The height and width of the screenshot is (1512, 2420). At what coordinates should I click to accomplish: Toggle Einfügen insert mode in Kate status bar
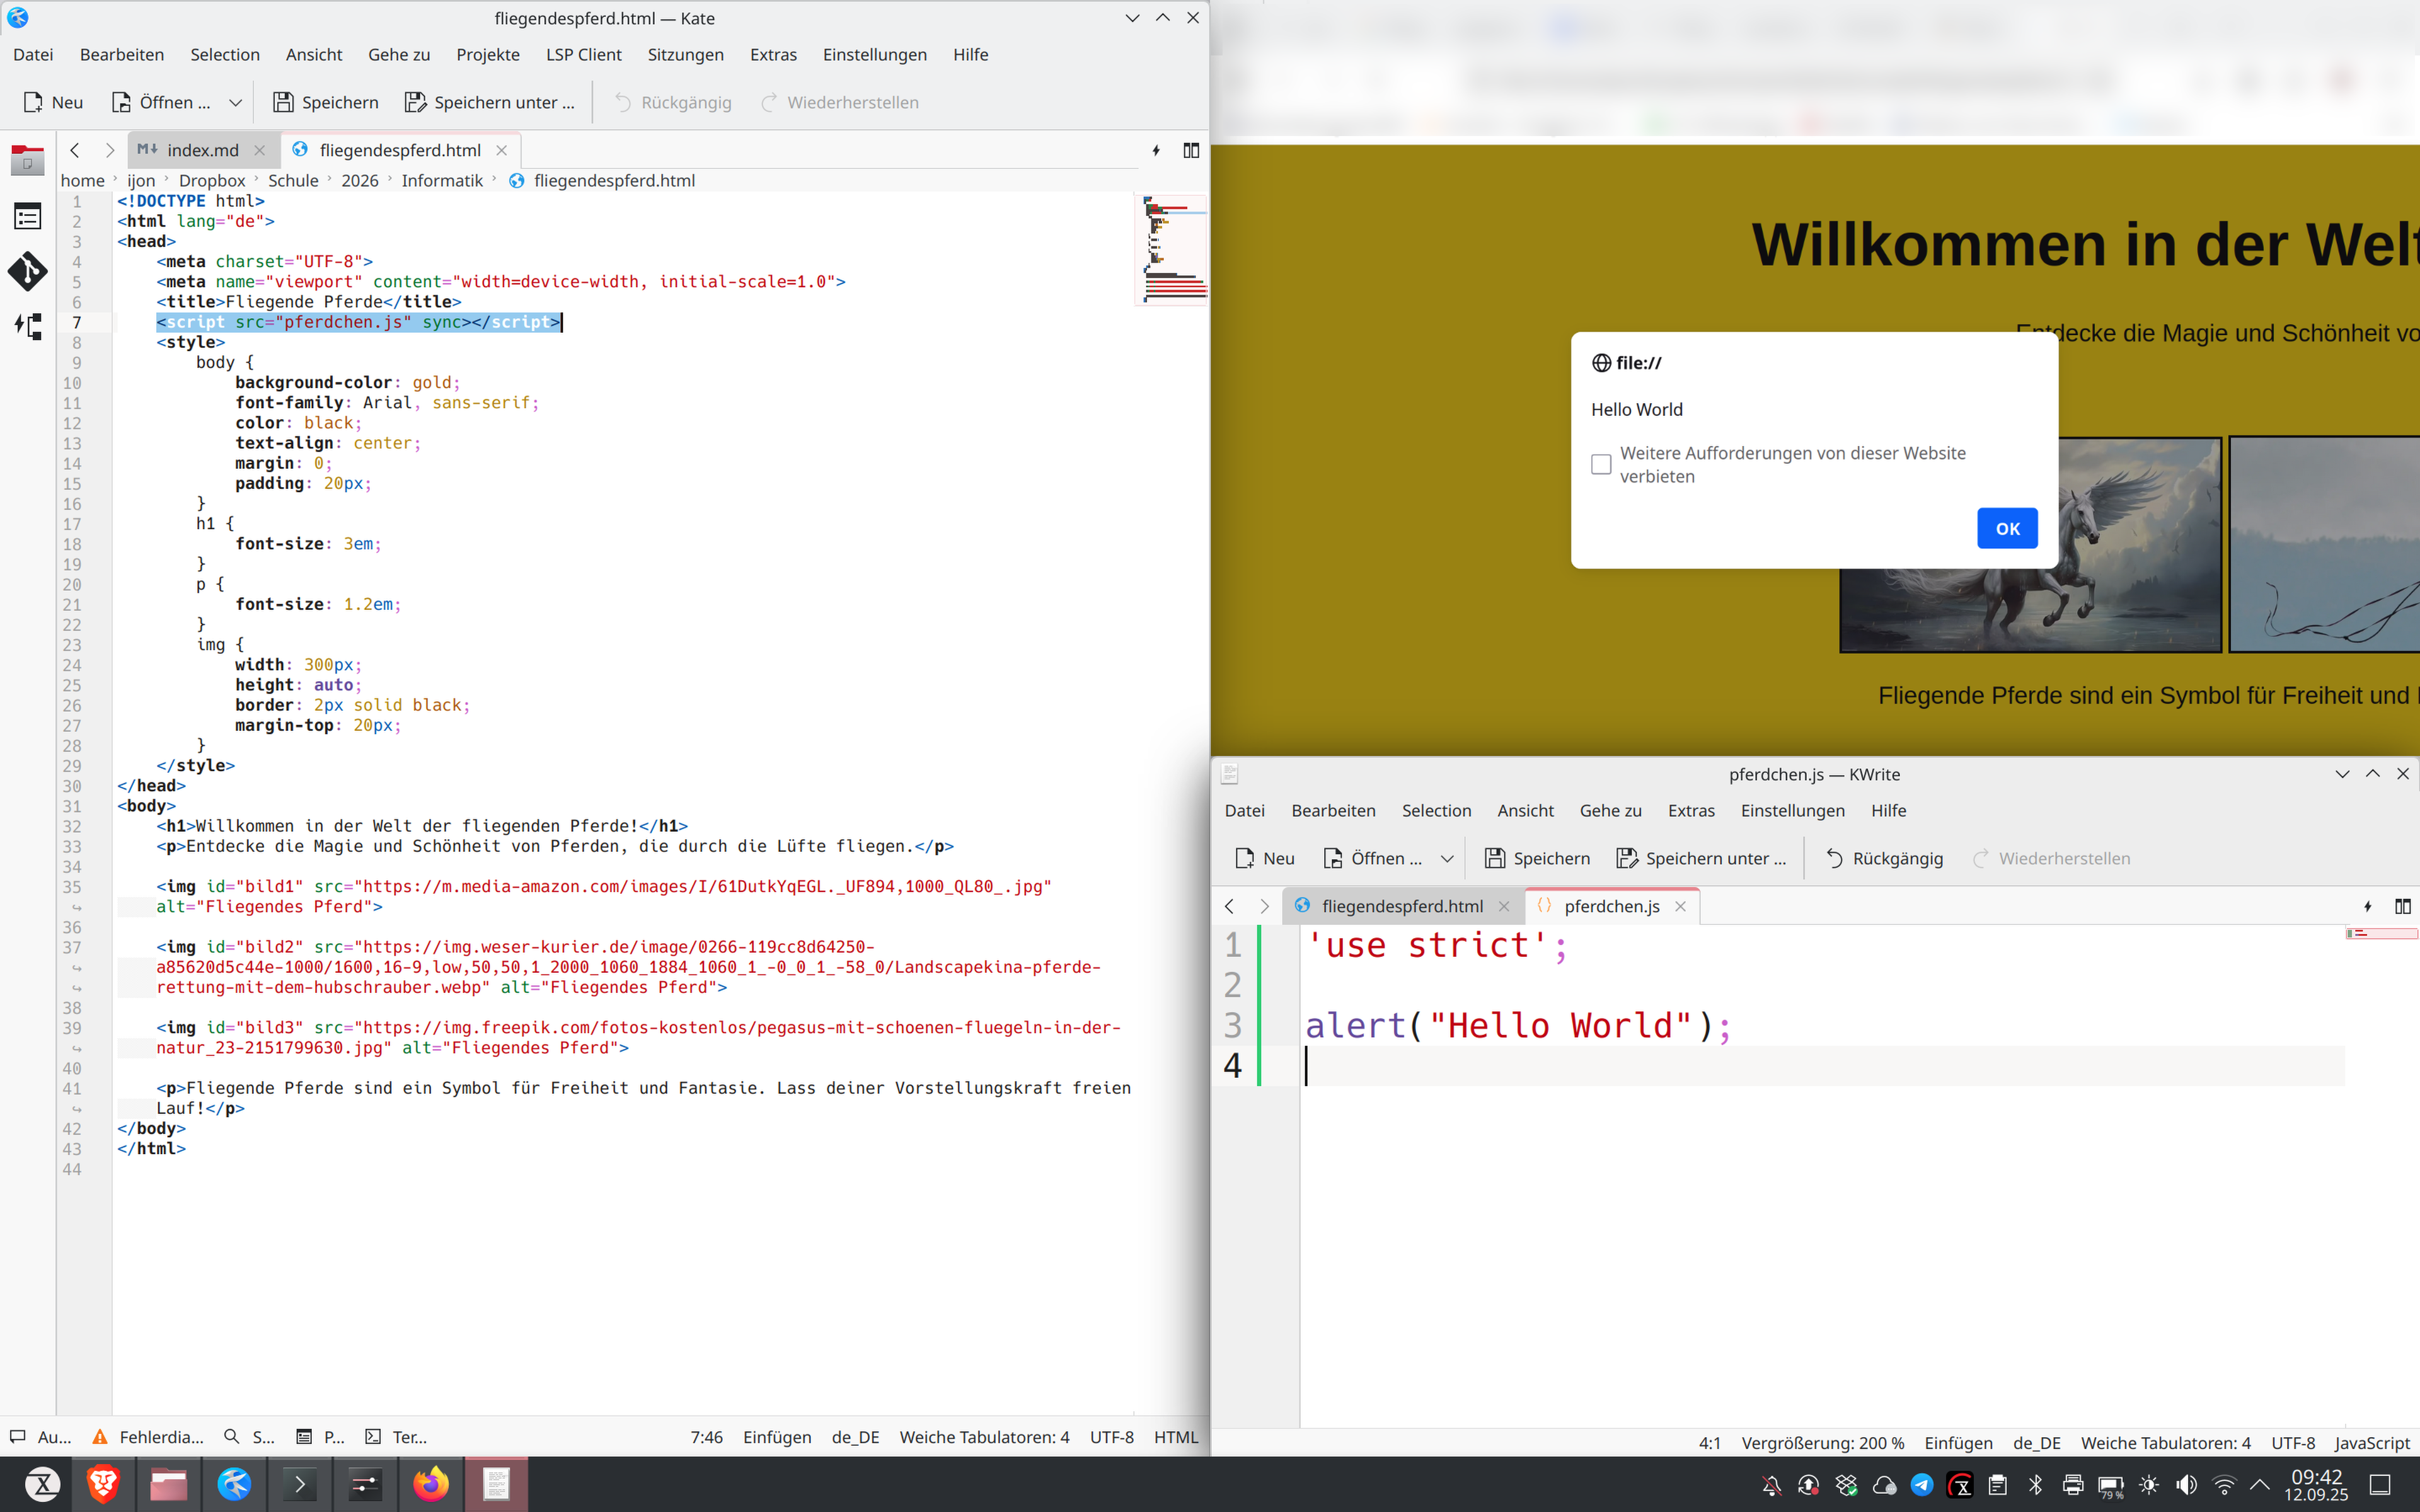coord(776,1437)
